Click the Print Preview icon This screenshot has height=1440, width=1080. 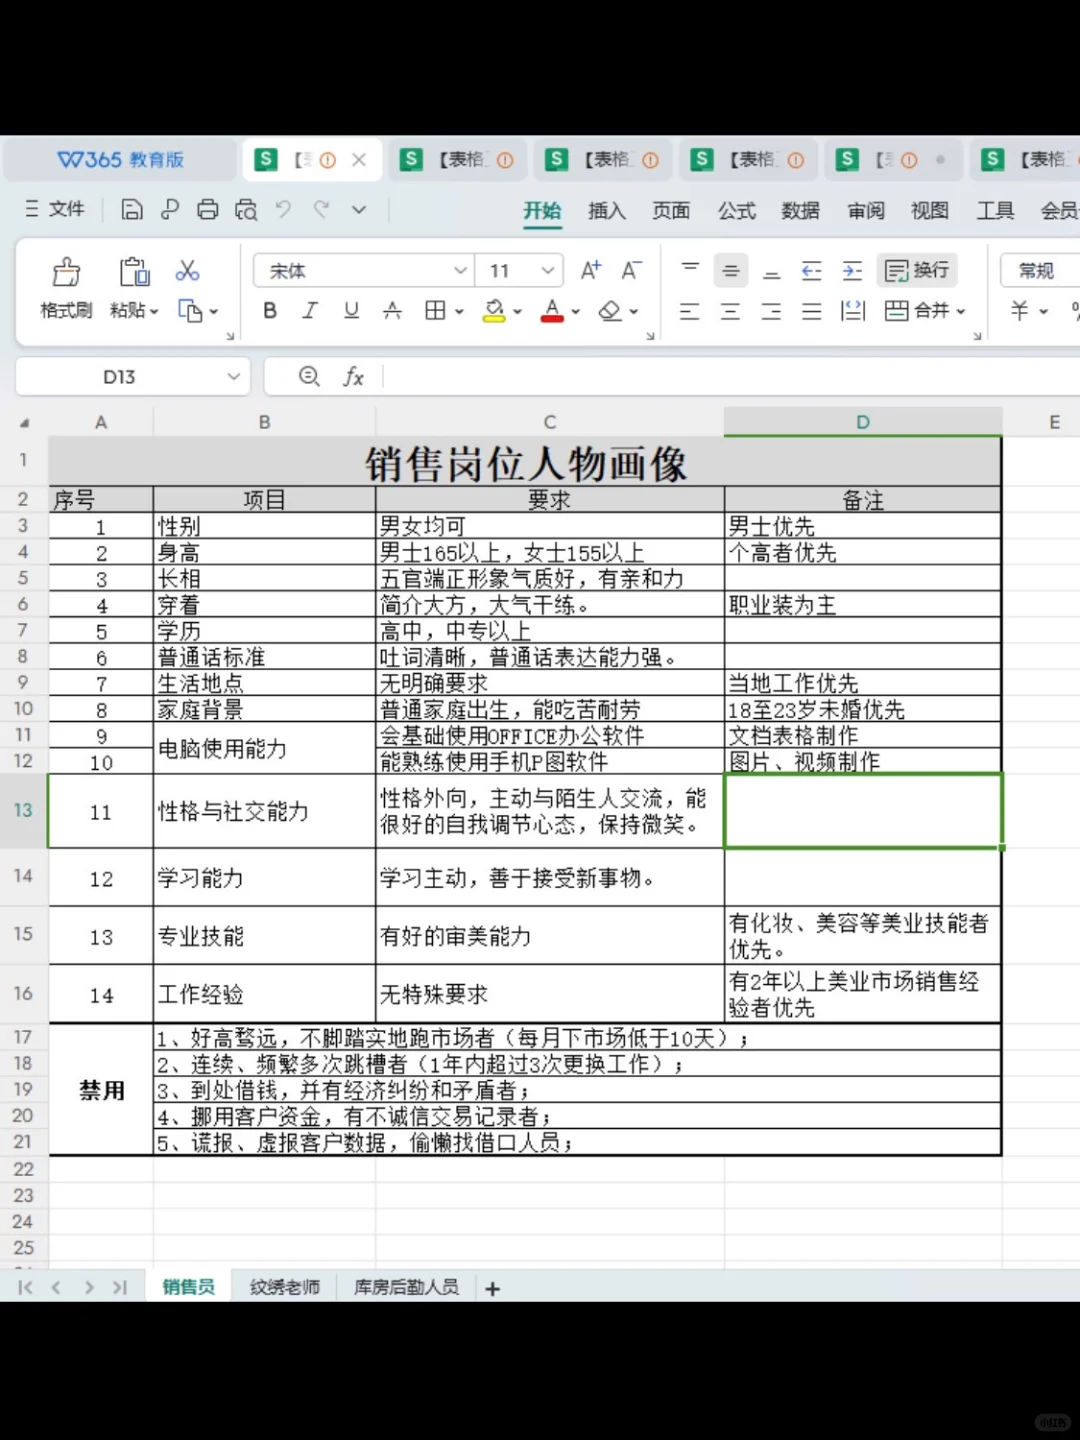(246, 209)
